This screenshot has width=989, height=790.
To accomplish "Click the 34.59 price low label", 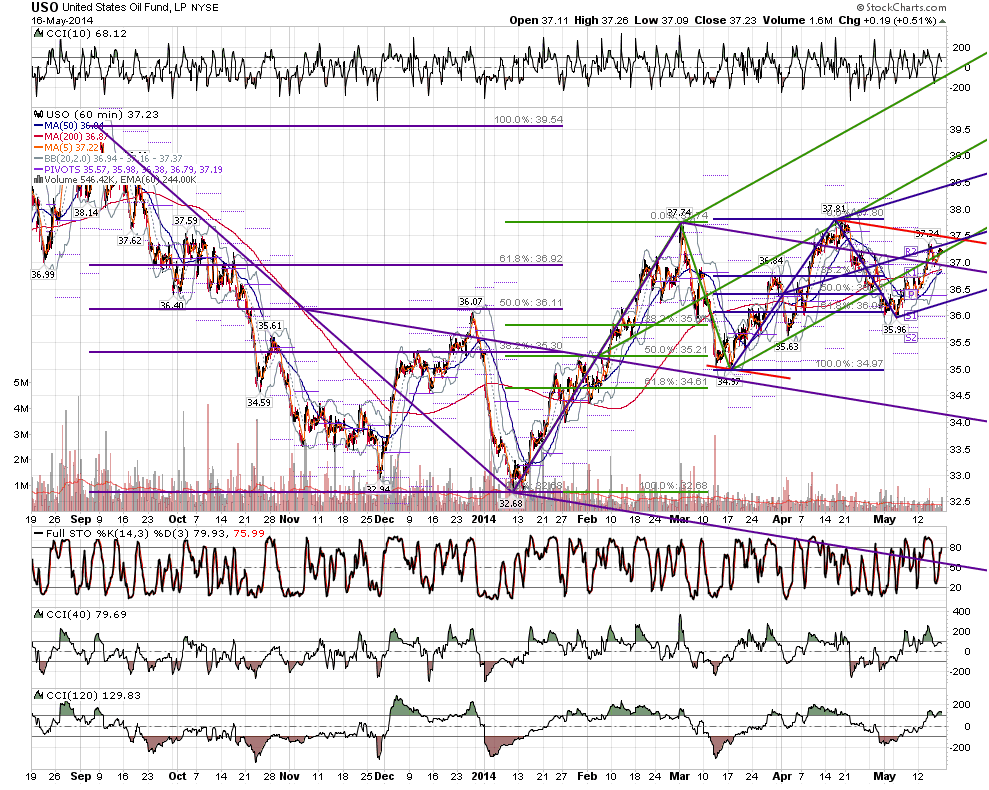I will click(259, 402).
